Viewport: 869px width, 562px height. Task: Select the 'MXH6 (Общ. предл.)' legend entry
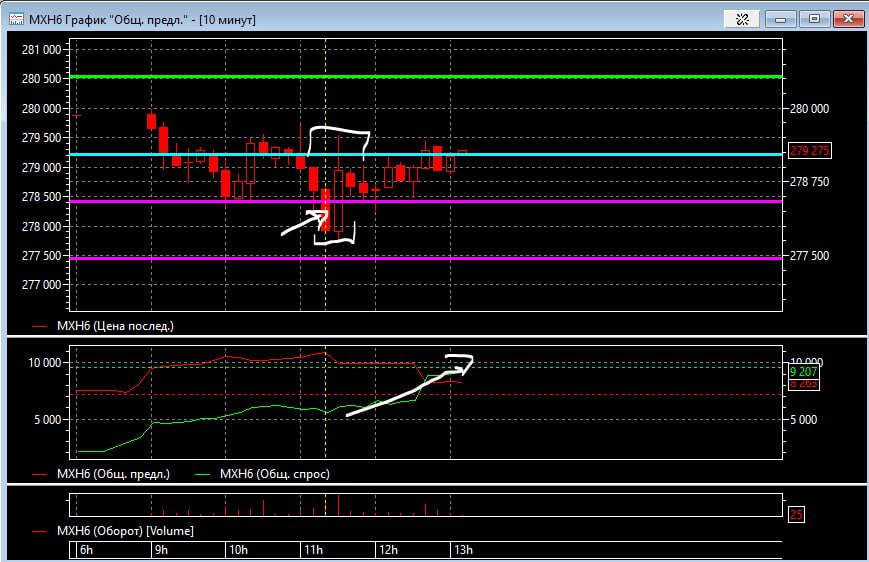[x=113, y=473]
